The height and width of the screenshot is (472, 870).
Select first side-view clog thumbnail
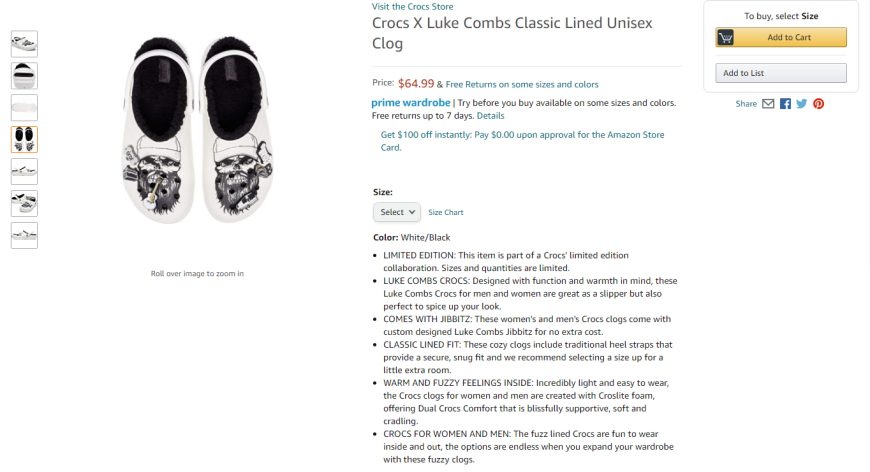[24, 44]
